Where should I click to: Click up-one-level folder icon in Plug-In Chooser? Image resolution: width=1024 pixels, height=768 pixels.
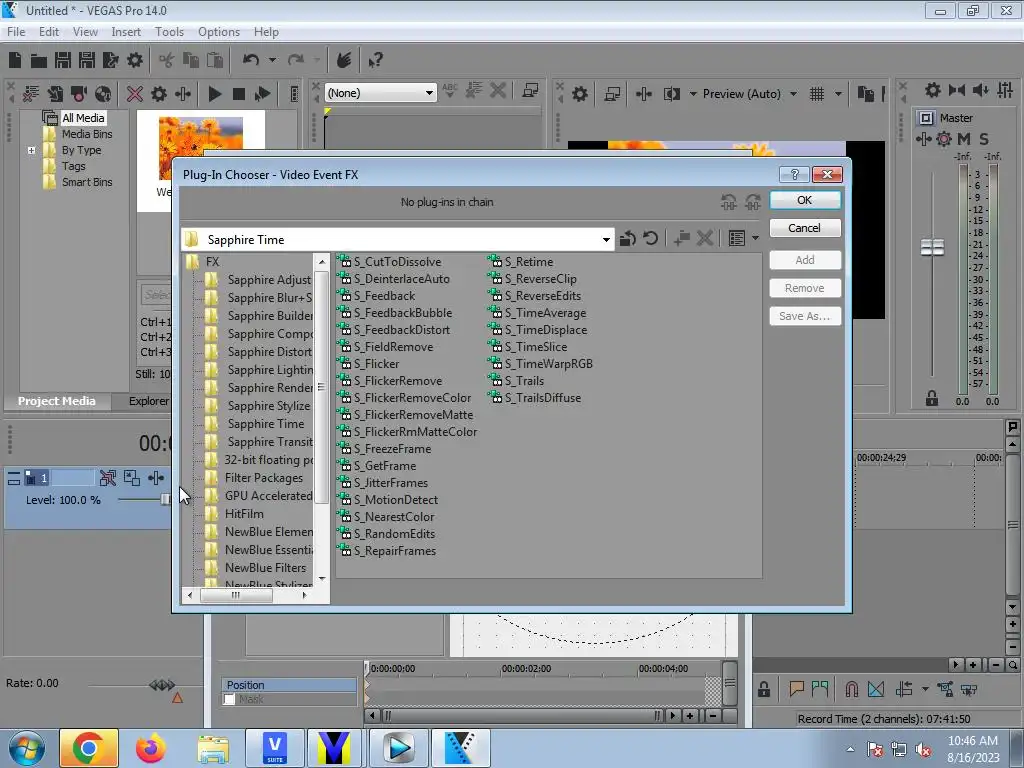628,238
